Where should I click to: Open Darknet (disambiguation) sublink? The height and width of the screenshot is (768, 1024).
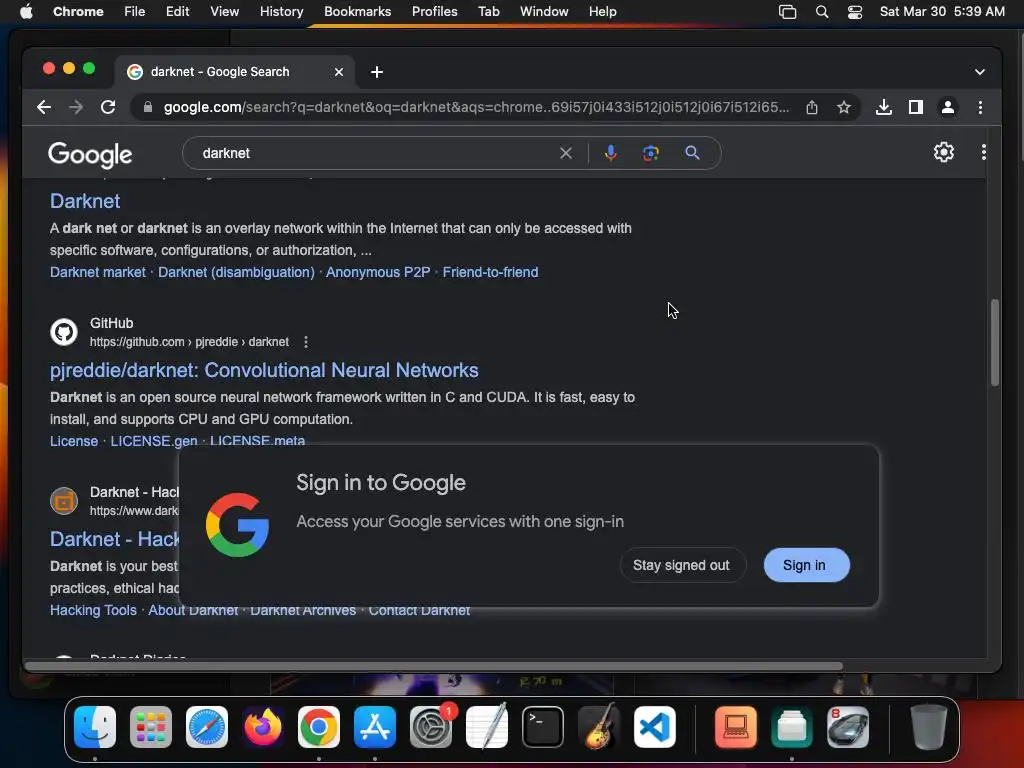(236, 272)
